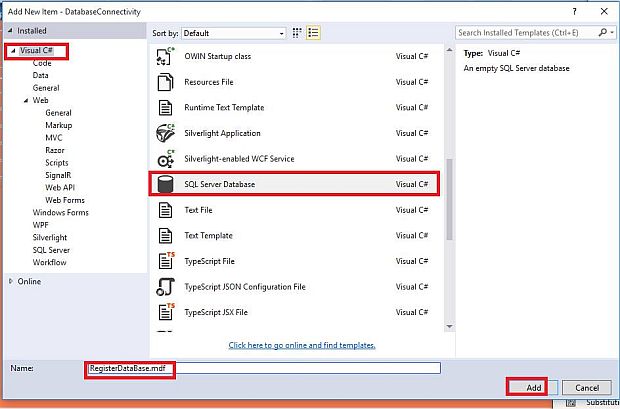Collapse the Installed section
The image size is (620, 409).
coord(10,30)
